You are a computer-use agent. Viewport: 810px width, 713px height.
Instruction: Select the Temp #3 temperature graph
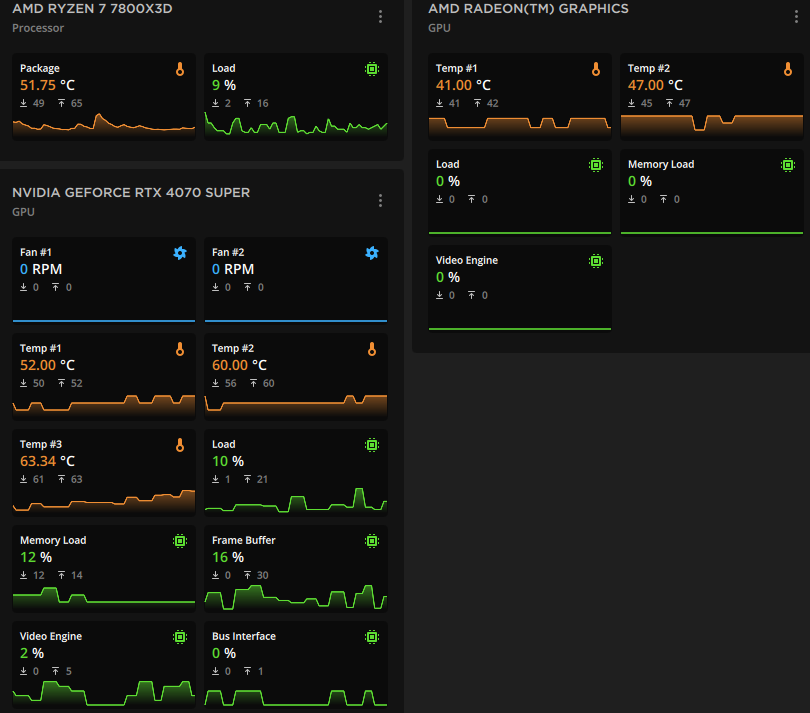click(x=104, y=502)
